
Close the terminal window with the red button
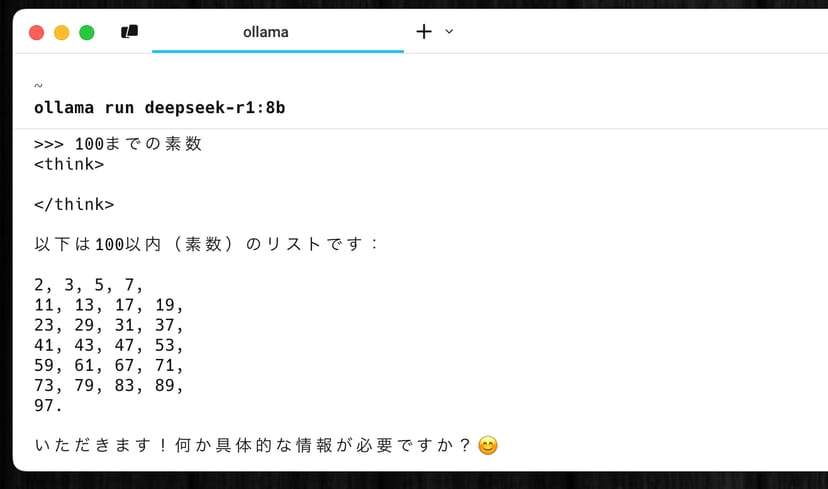coord(37,32)
